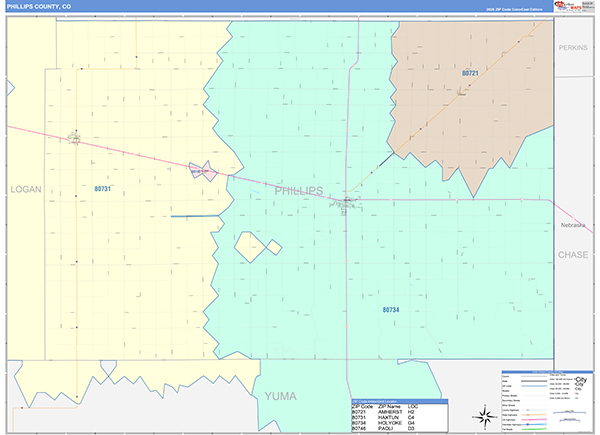The height and width of the screenshot is (435, 600).
Task: Click the Holyoke town street cluster symbol
Action: (x=345, y=204)
